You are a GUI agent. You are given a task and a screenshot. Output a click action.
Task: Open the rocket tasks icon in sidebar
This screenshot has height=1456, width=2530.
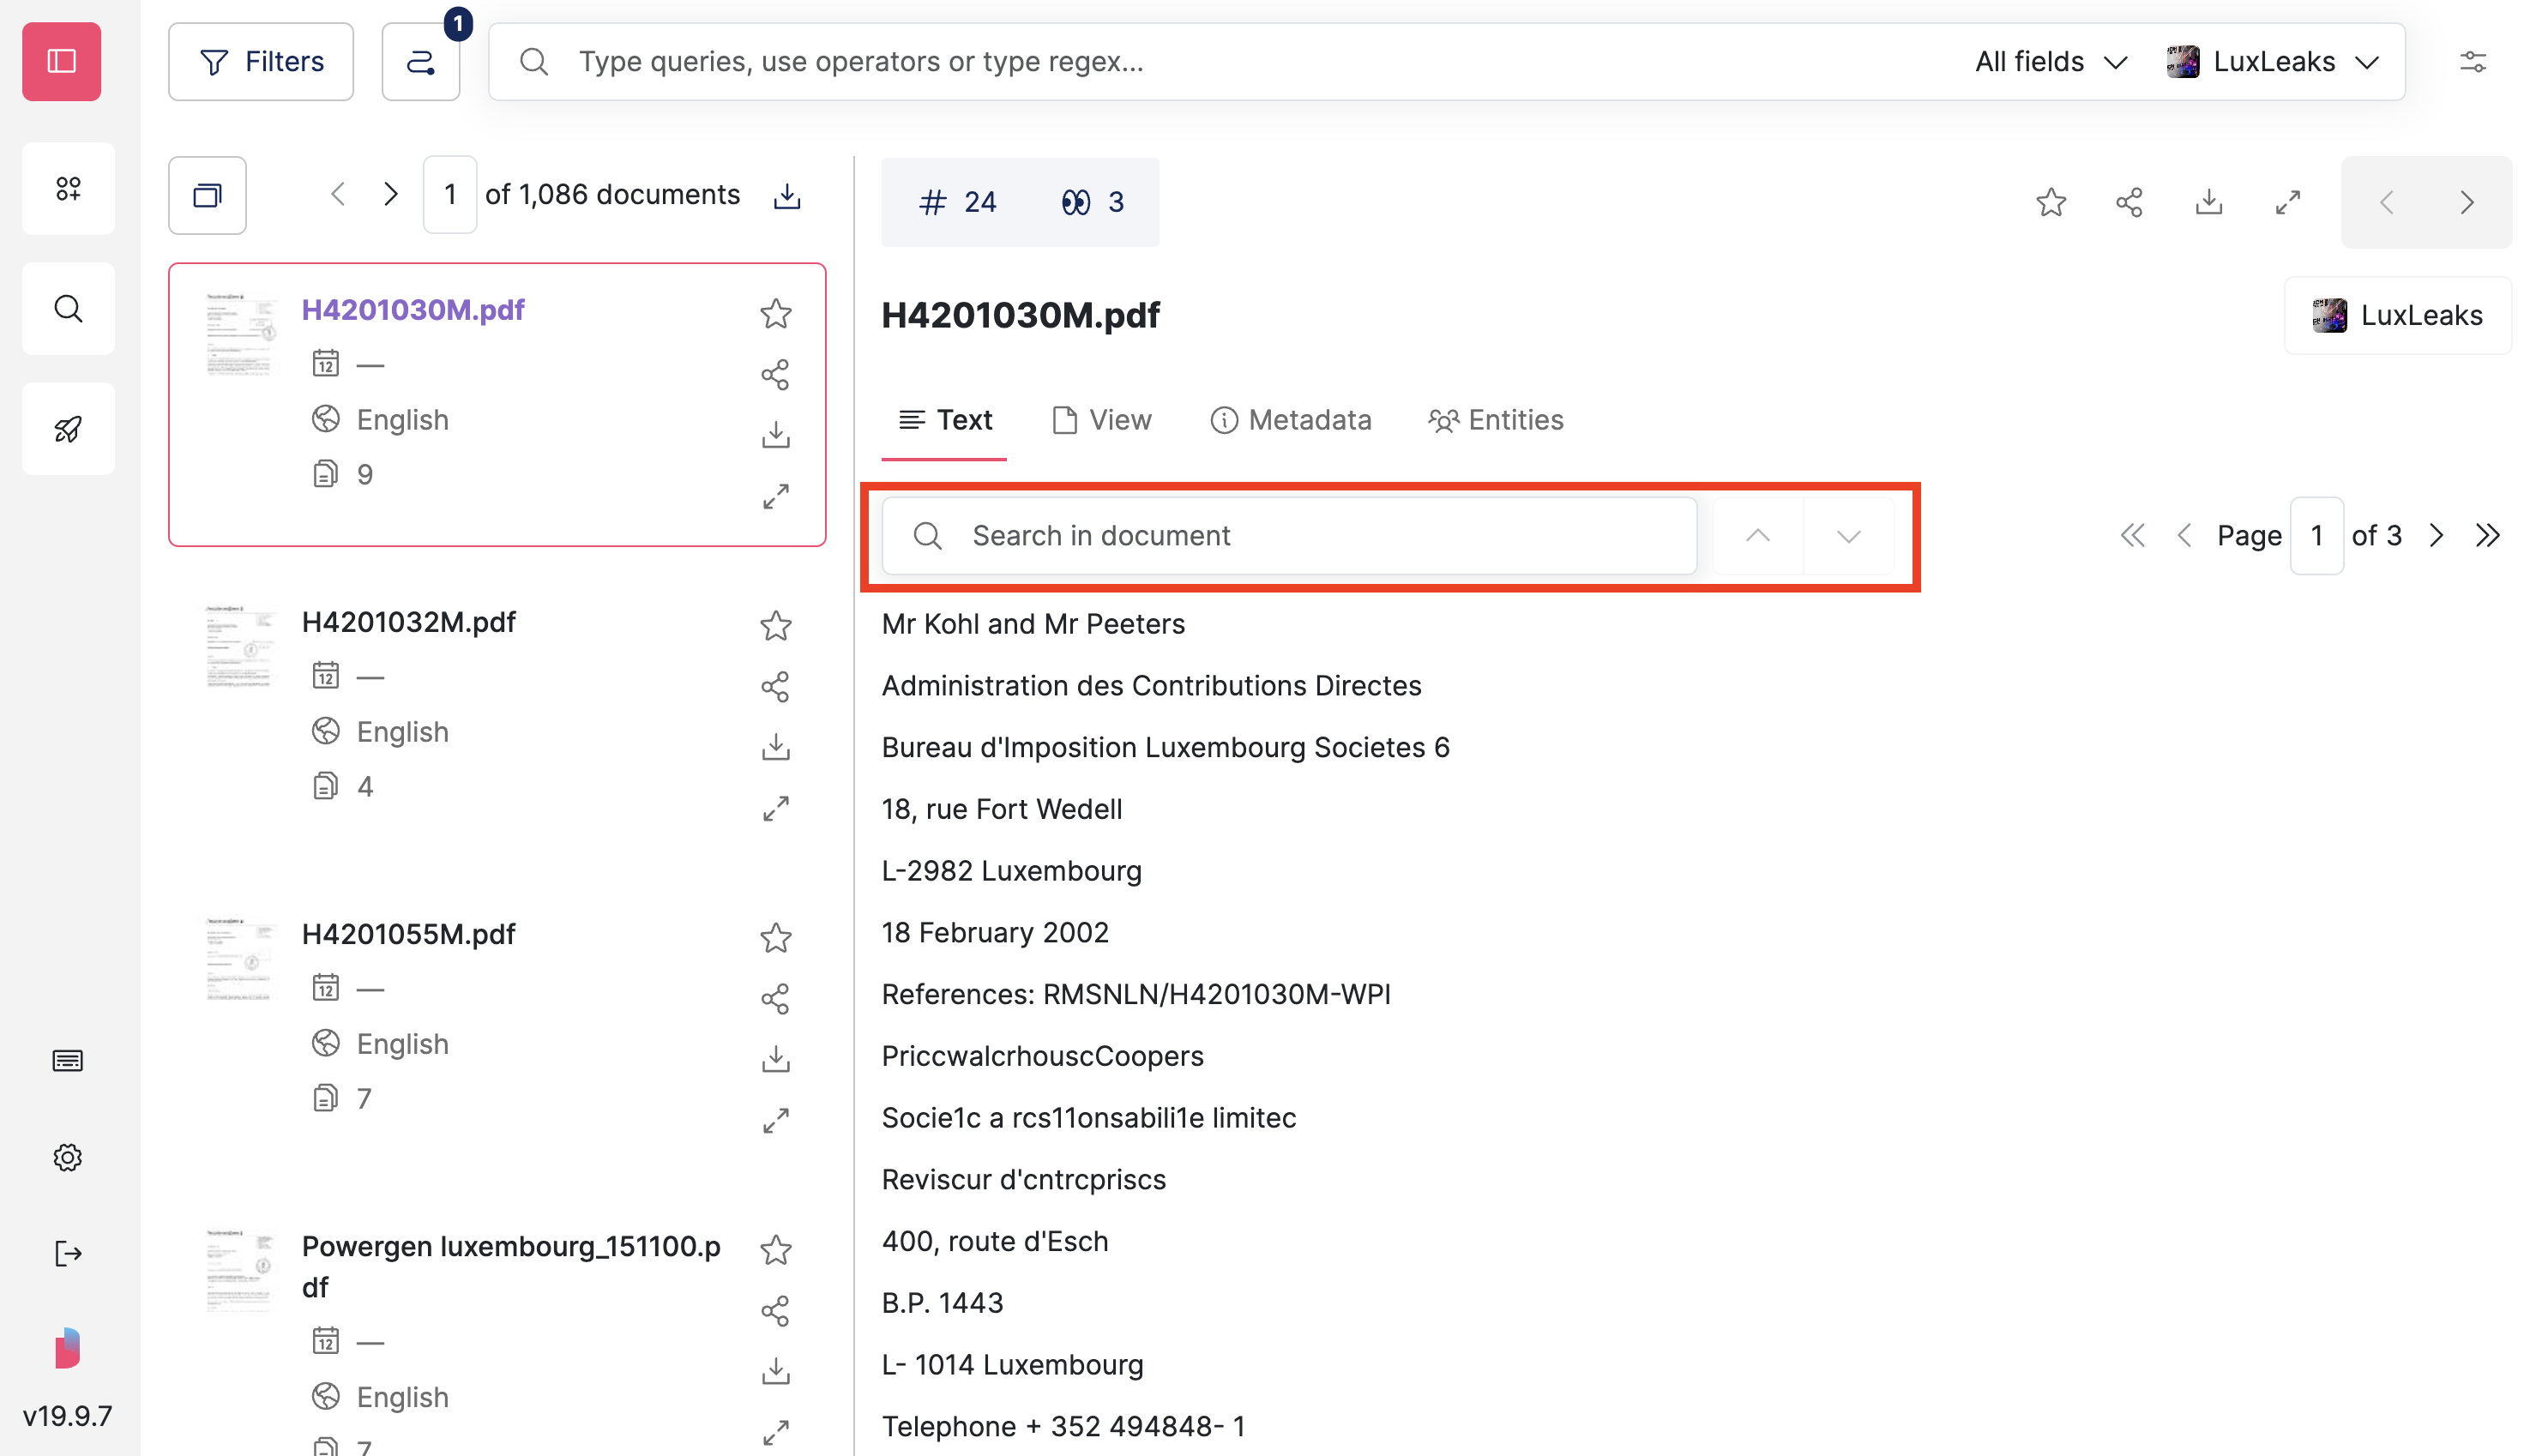68,429
